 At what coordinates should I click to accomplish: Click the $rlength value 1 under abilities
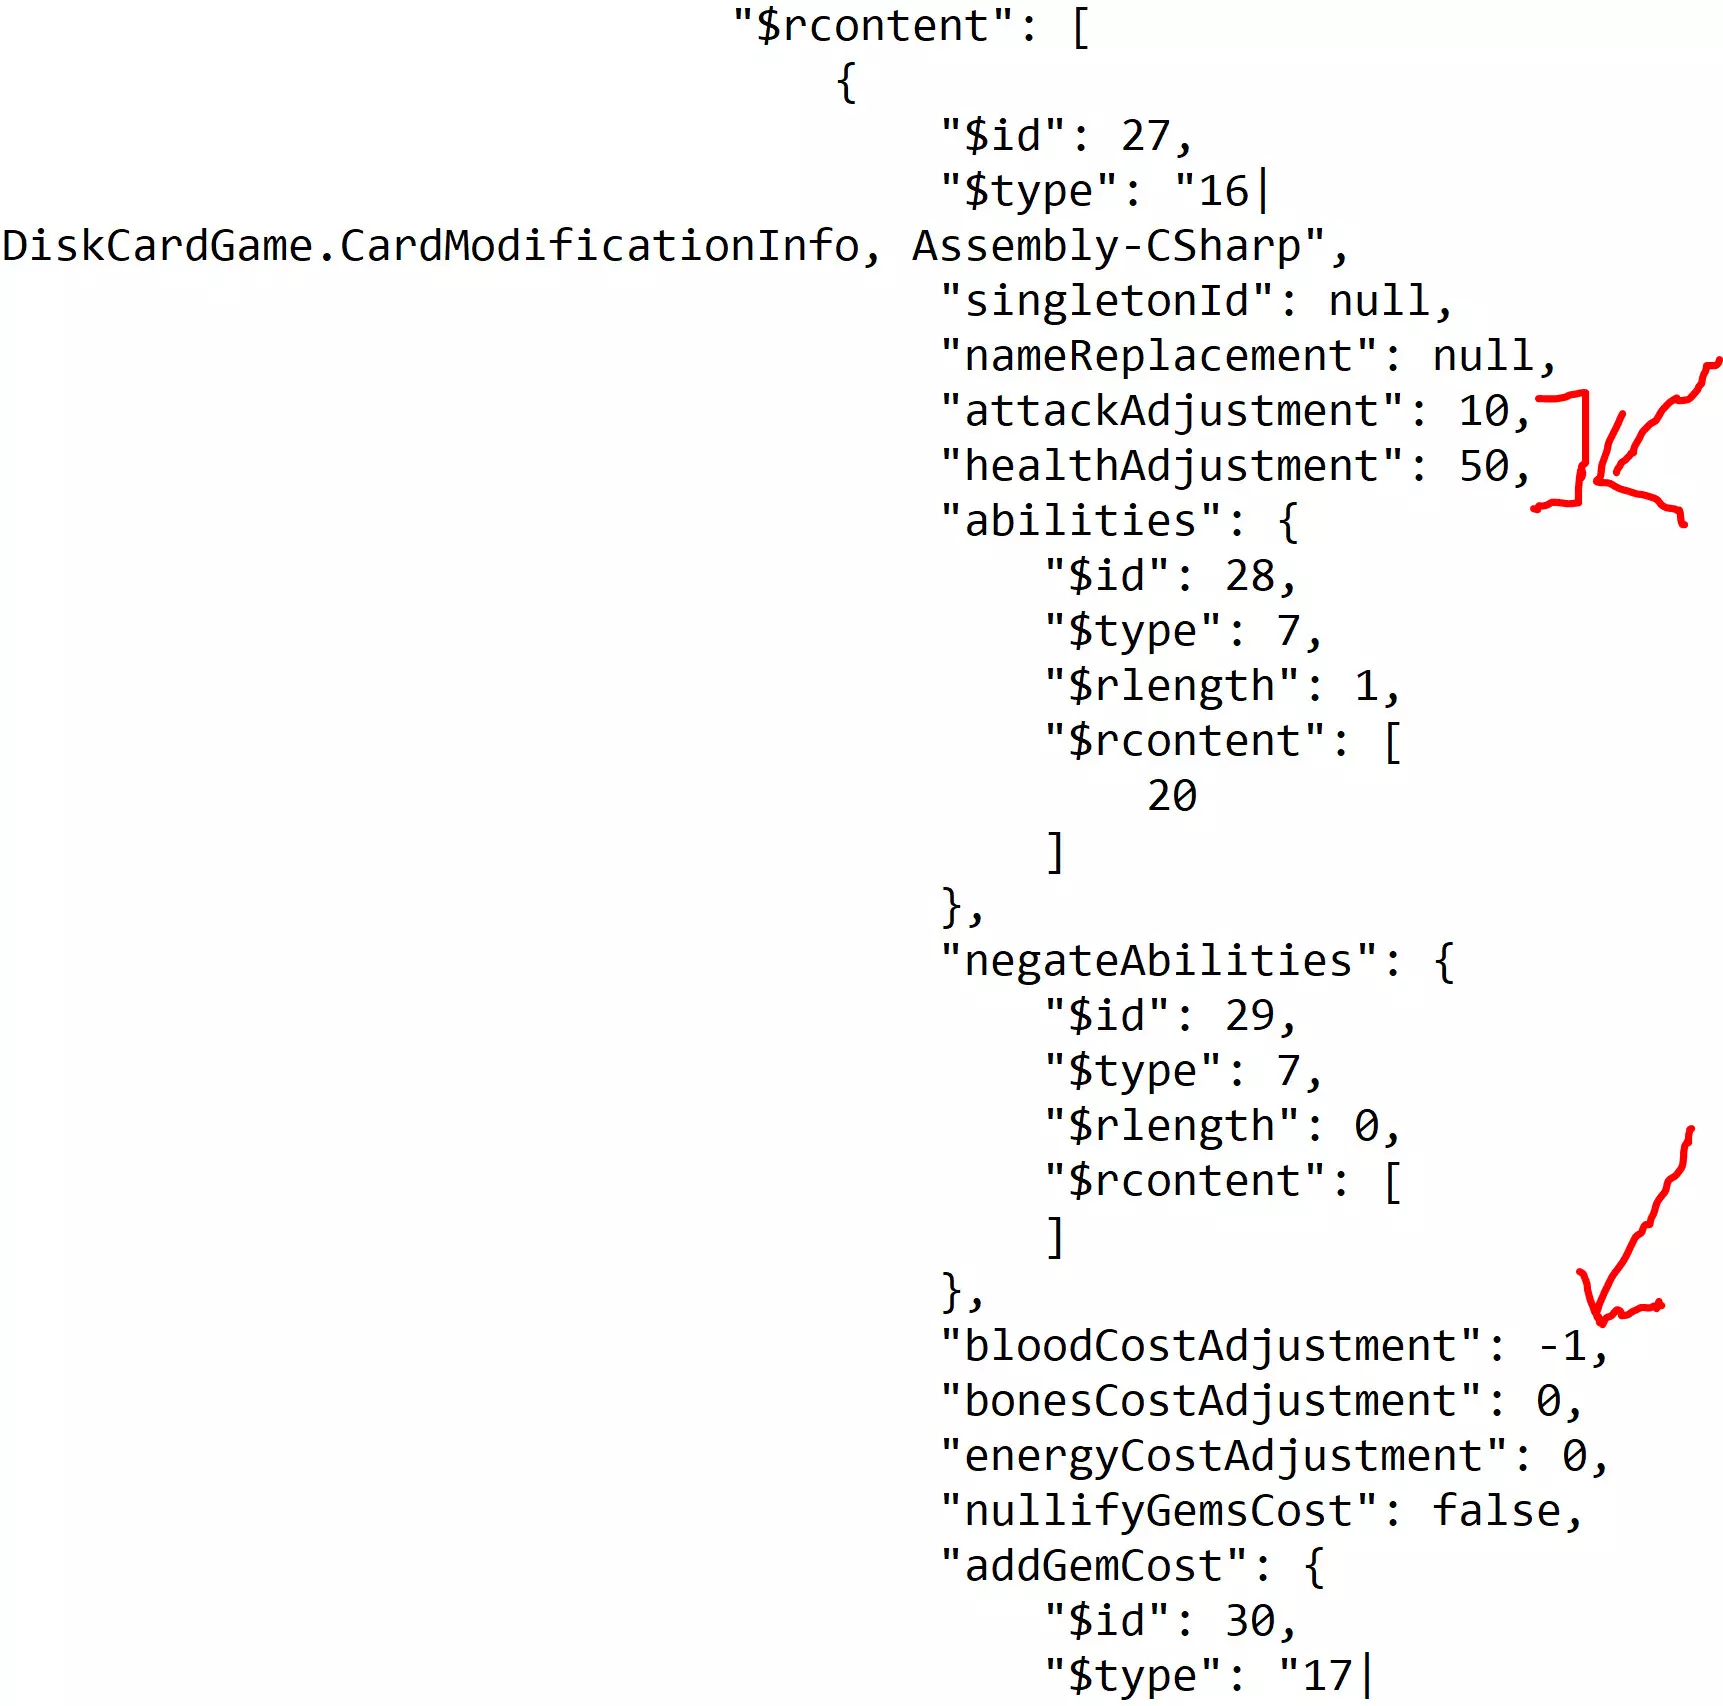1367,686
